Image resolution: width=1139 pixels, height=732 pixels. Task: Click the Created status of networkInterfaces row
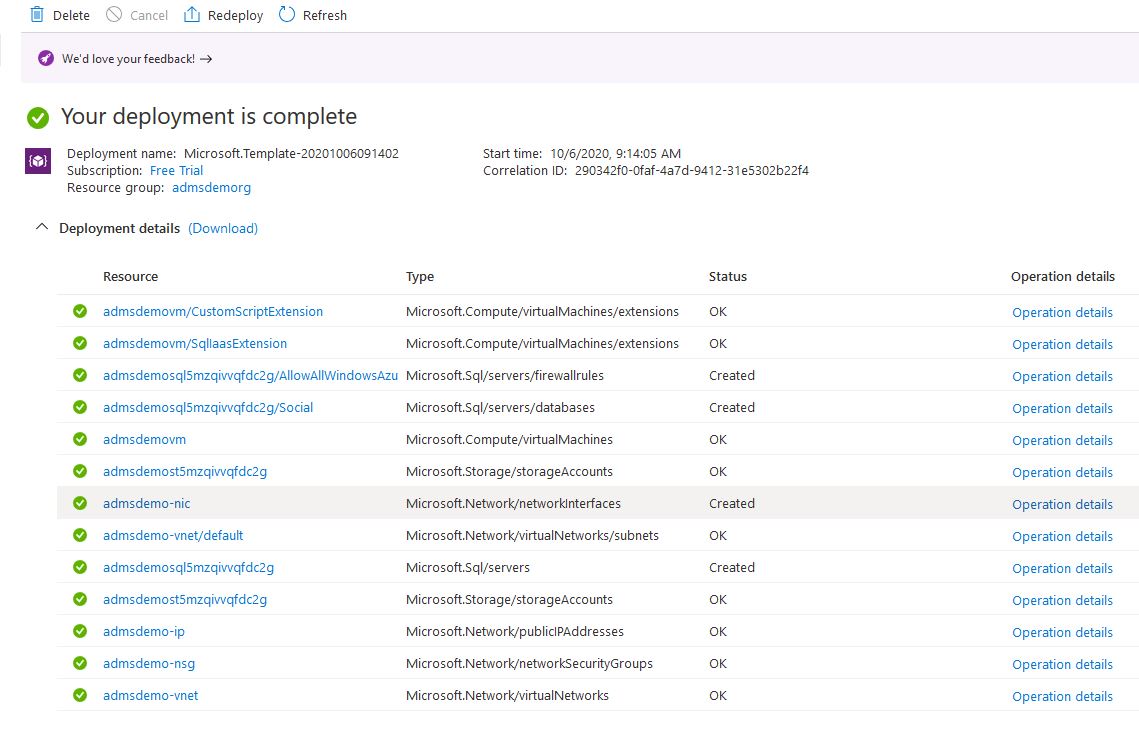click(731, 503)
